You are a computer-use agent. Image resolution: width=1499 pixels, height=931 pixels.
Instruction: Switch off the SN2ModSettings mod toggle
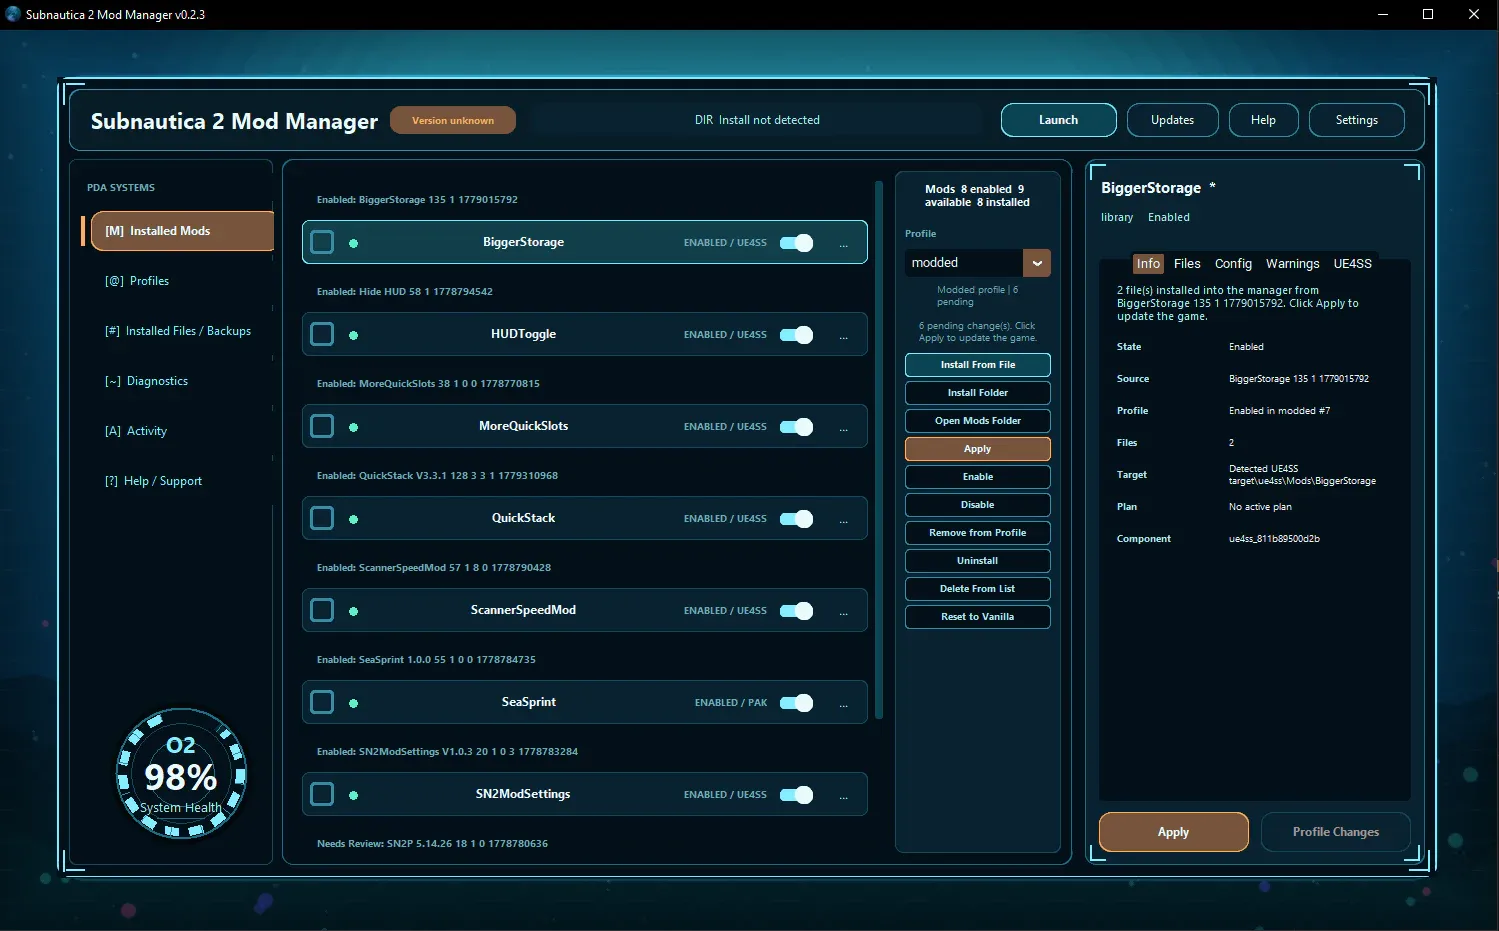[797, 795]
